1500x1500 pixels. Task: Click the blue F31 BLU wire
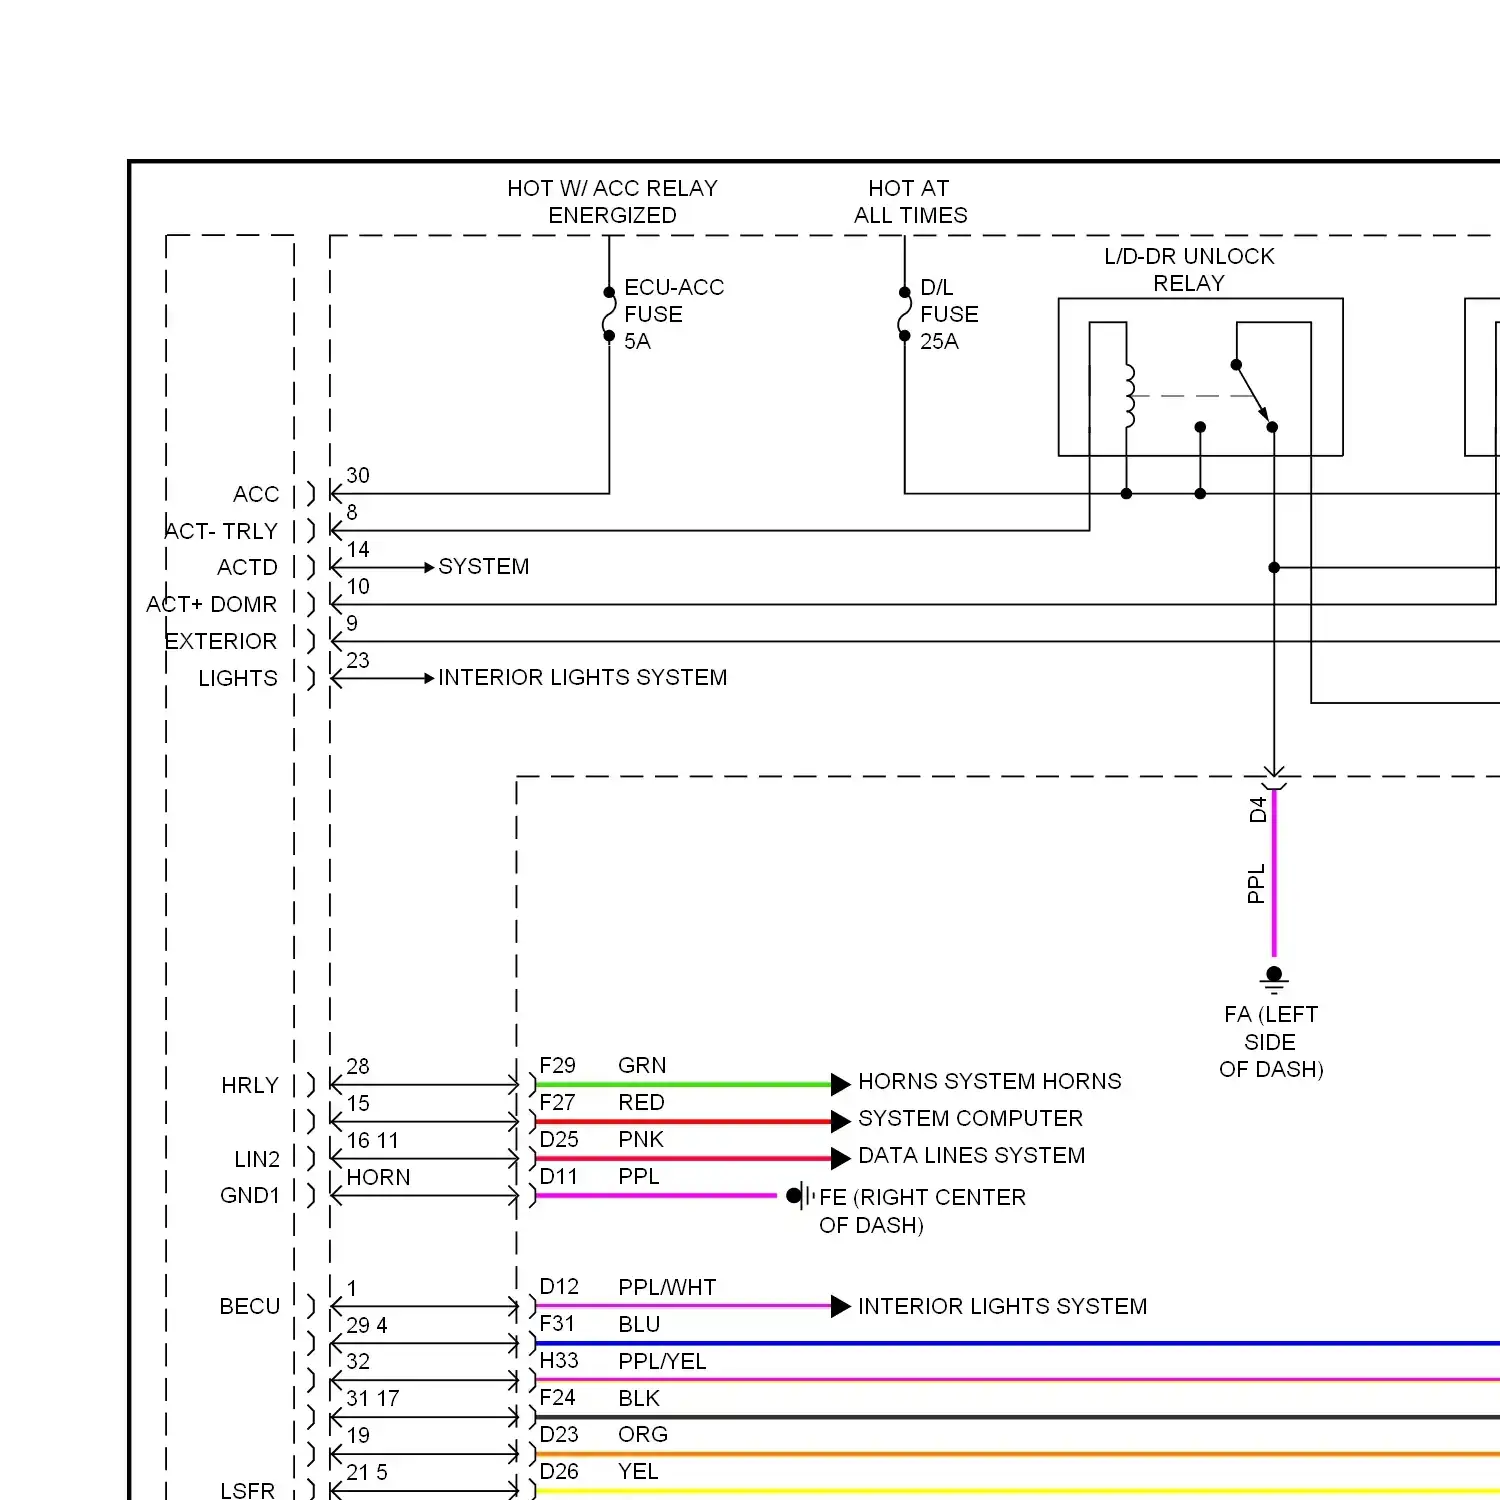tap(1018, 1343)
